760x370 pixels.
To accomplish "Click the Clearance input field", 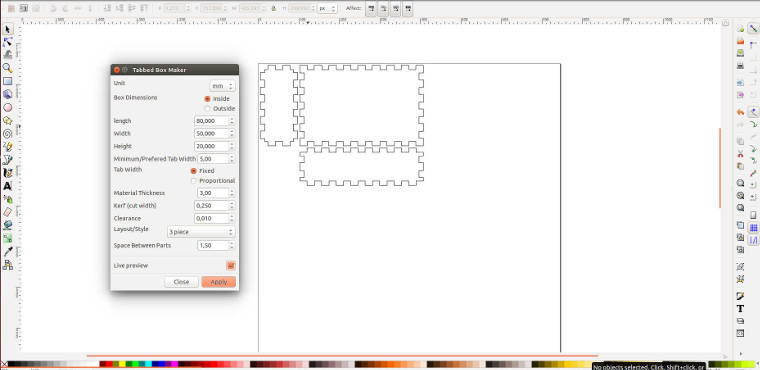I will (x=211, y=218).
